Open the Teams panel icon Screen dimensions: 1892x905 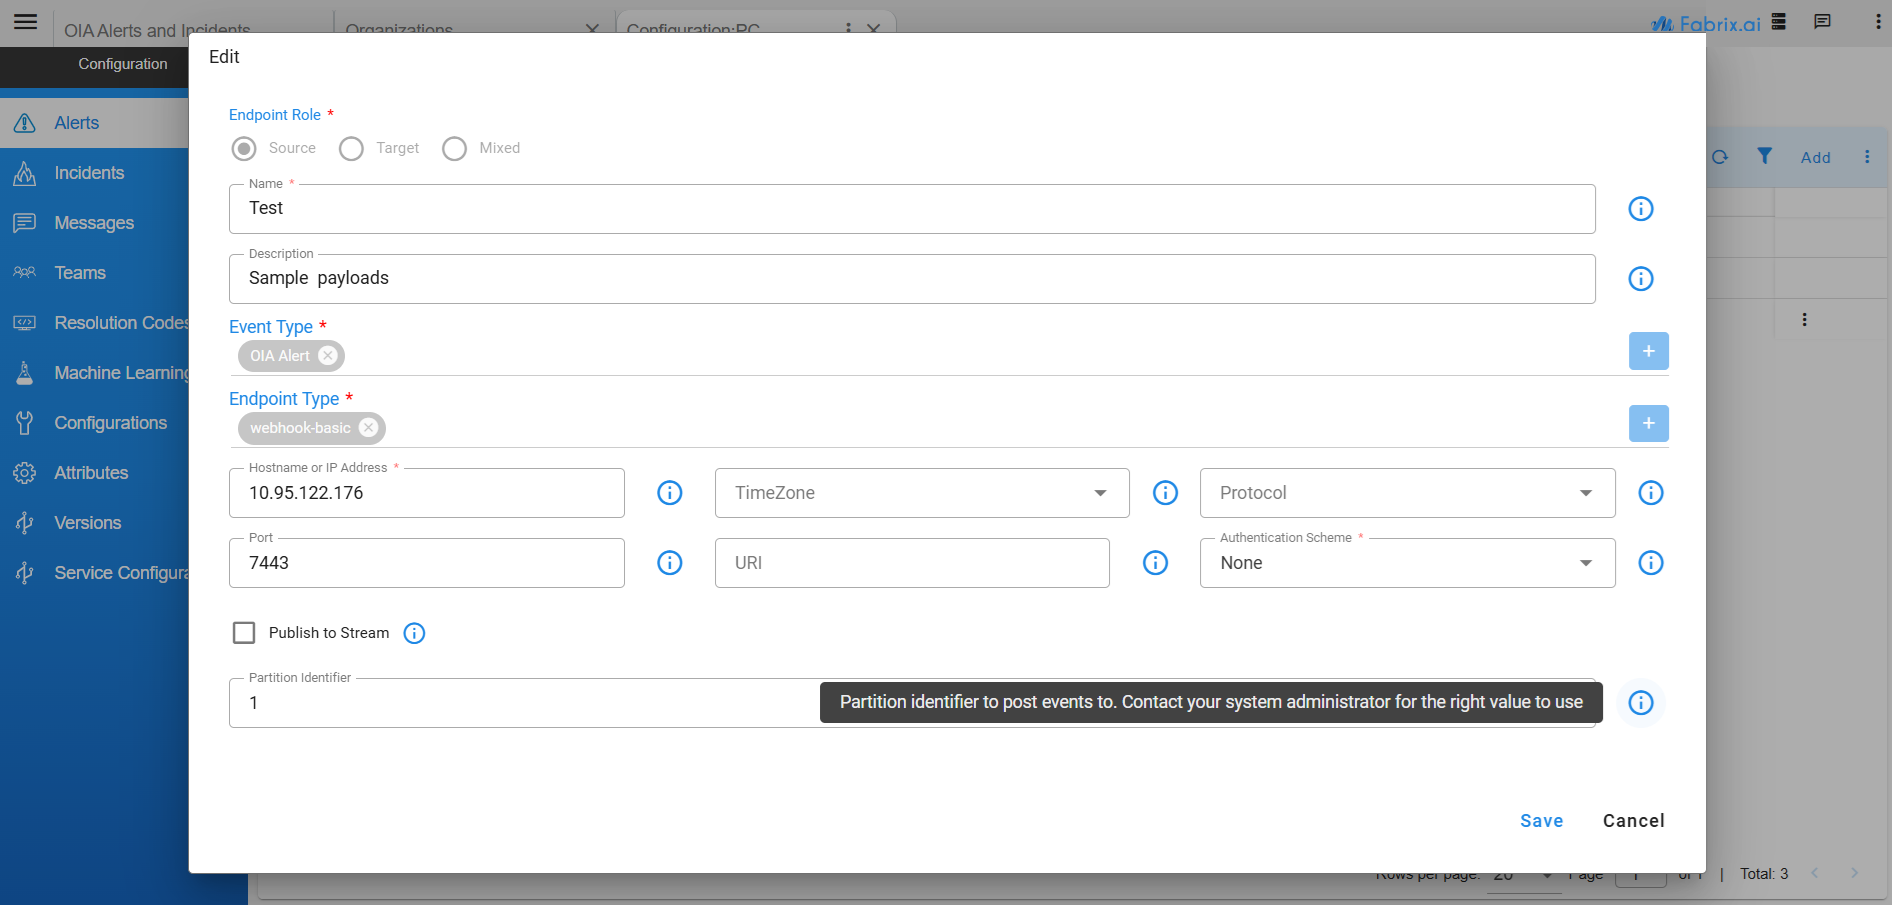pos(25,272)
